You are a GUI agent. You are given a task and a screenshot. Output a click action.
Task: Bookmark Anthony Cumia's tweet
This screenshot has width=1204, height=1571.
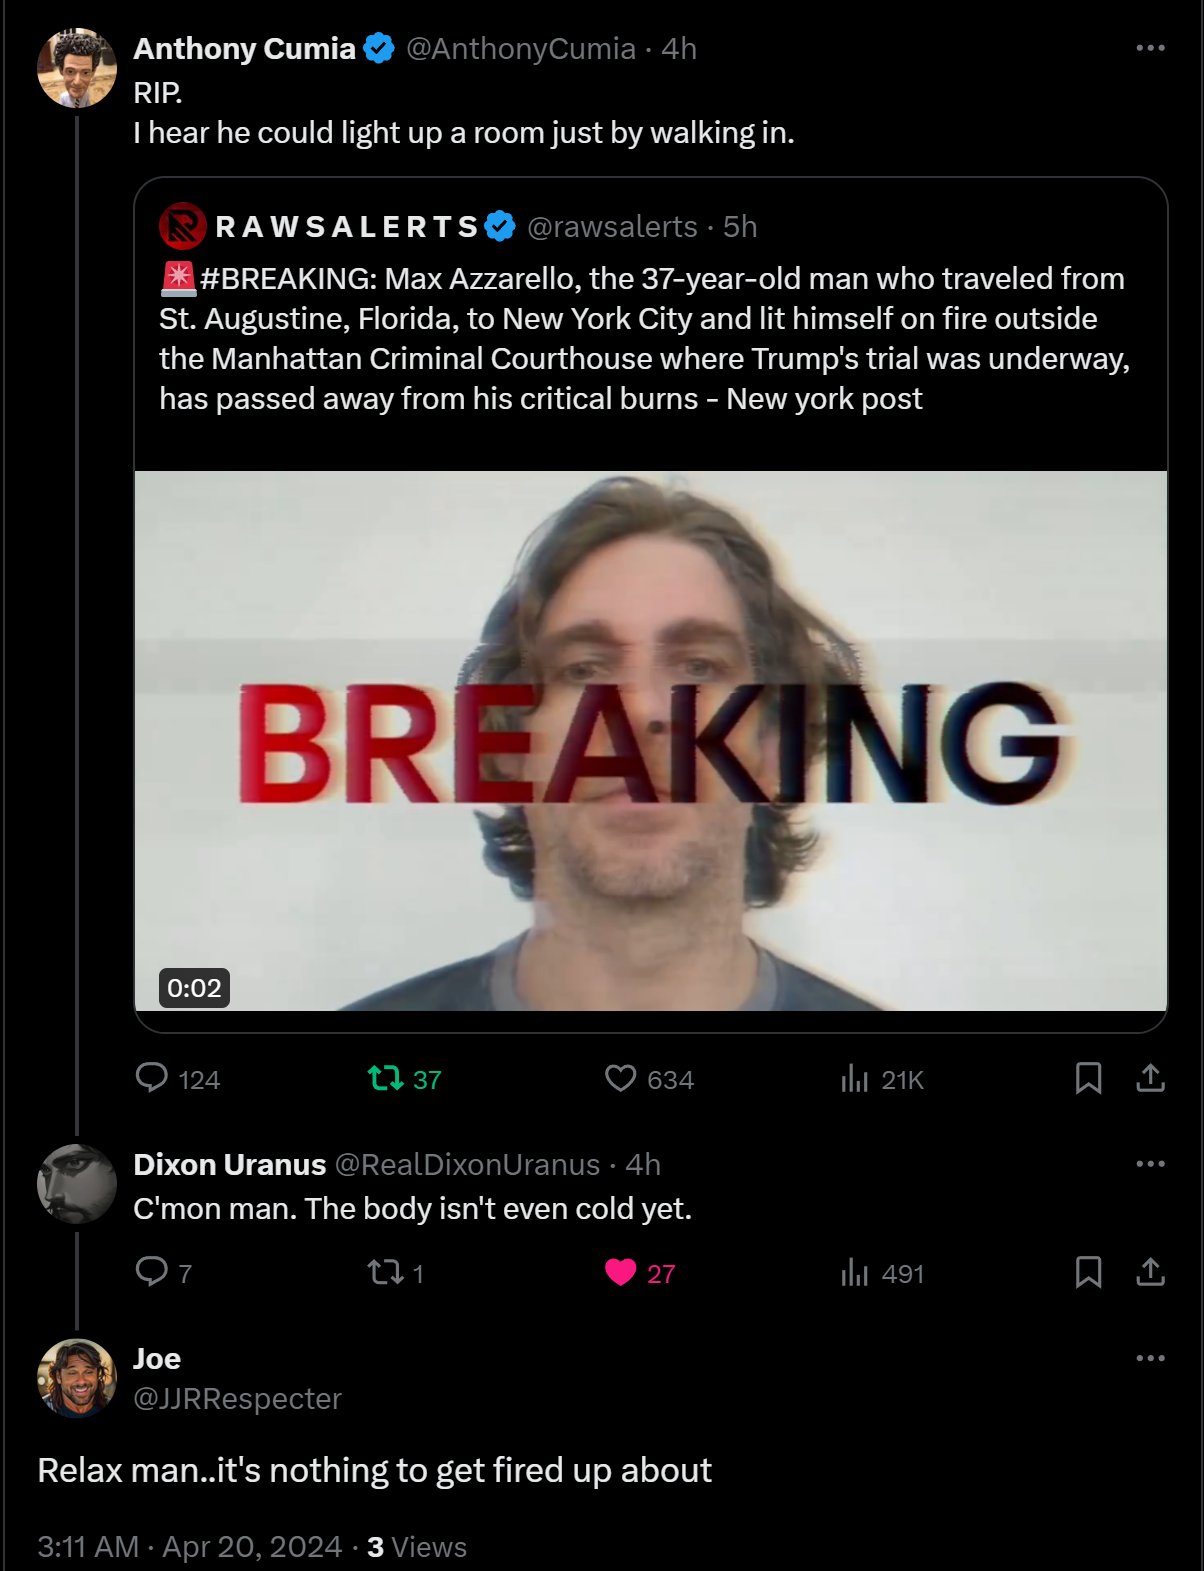(1088, 1078)
